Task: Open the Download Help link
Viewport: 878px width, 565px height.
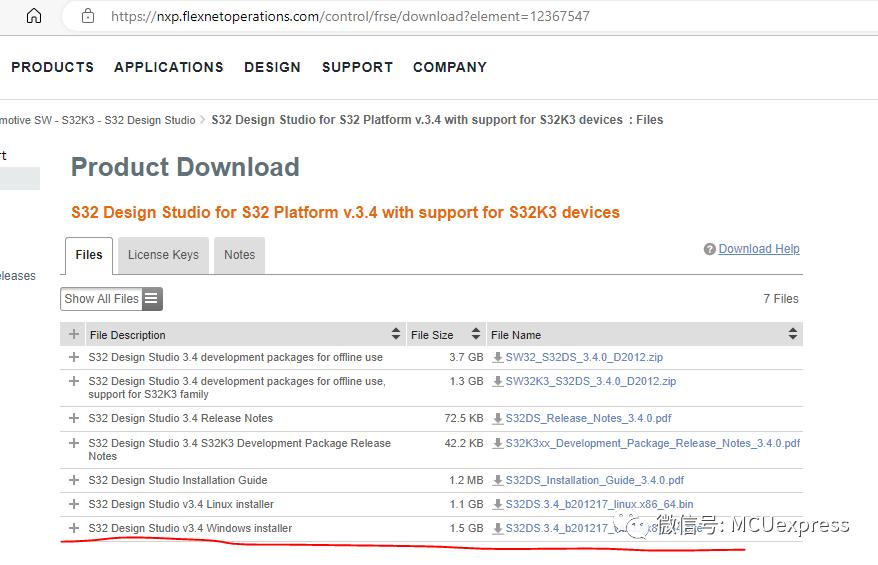Action: 759,249
